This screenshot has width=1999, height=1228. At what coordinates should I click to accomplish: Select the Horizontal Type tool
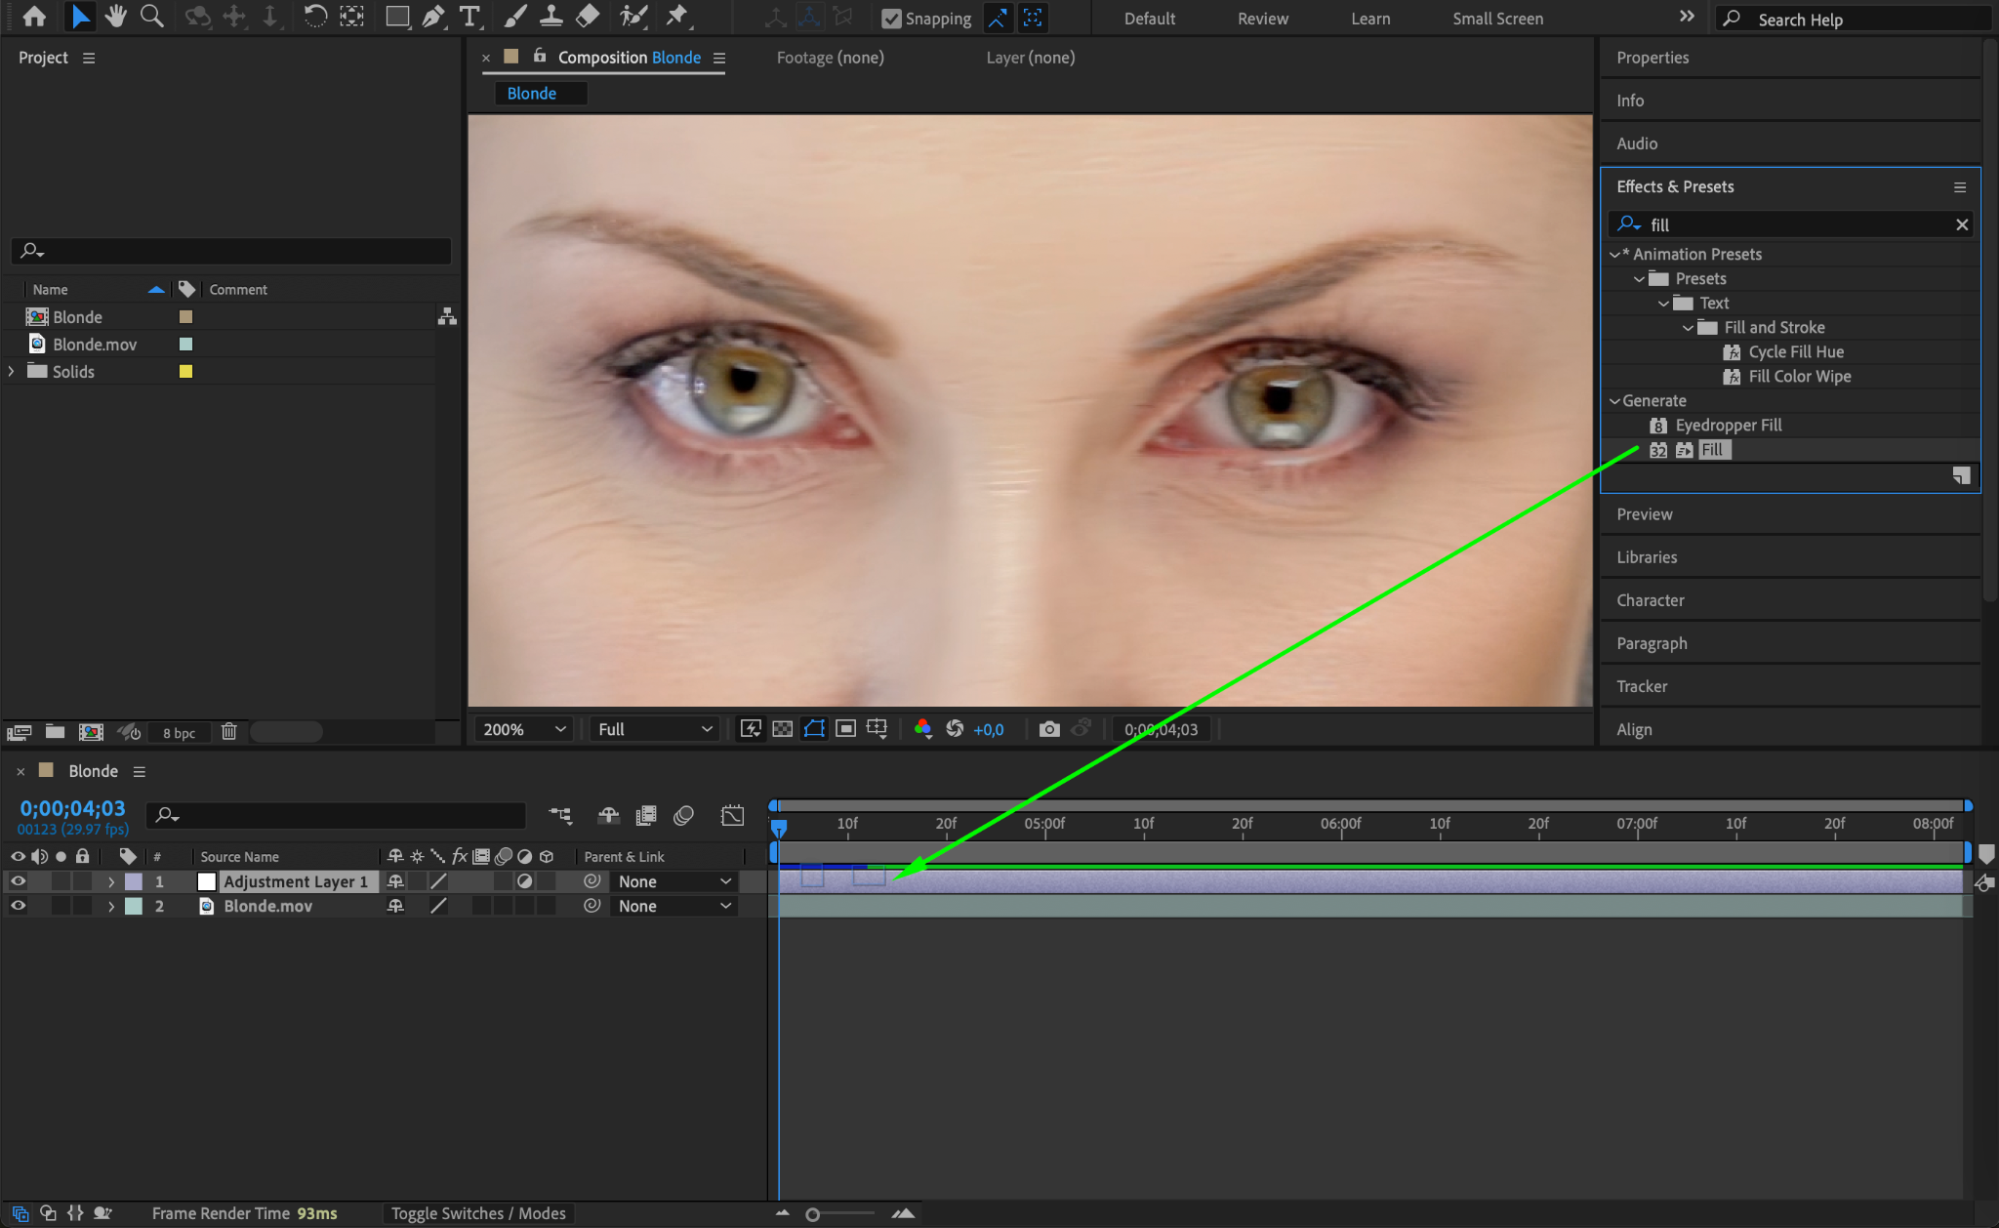(469, 16)
